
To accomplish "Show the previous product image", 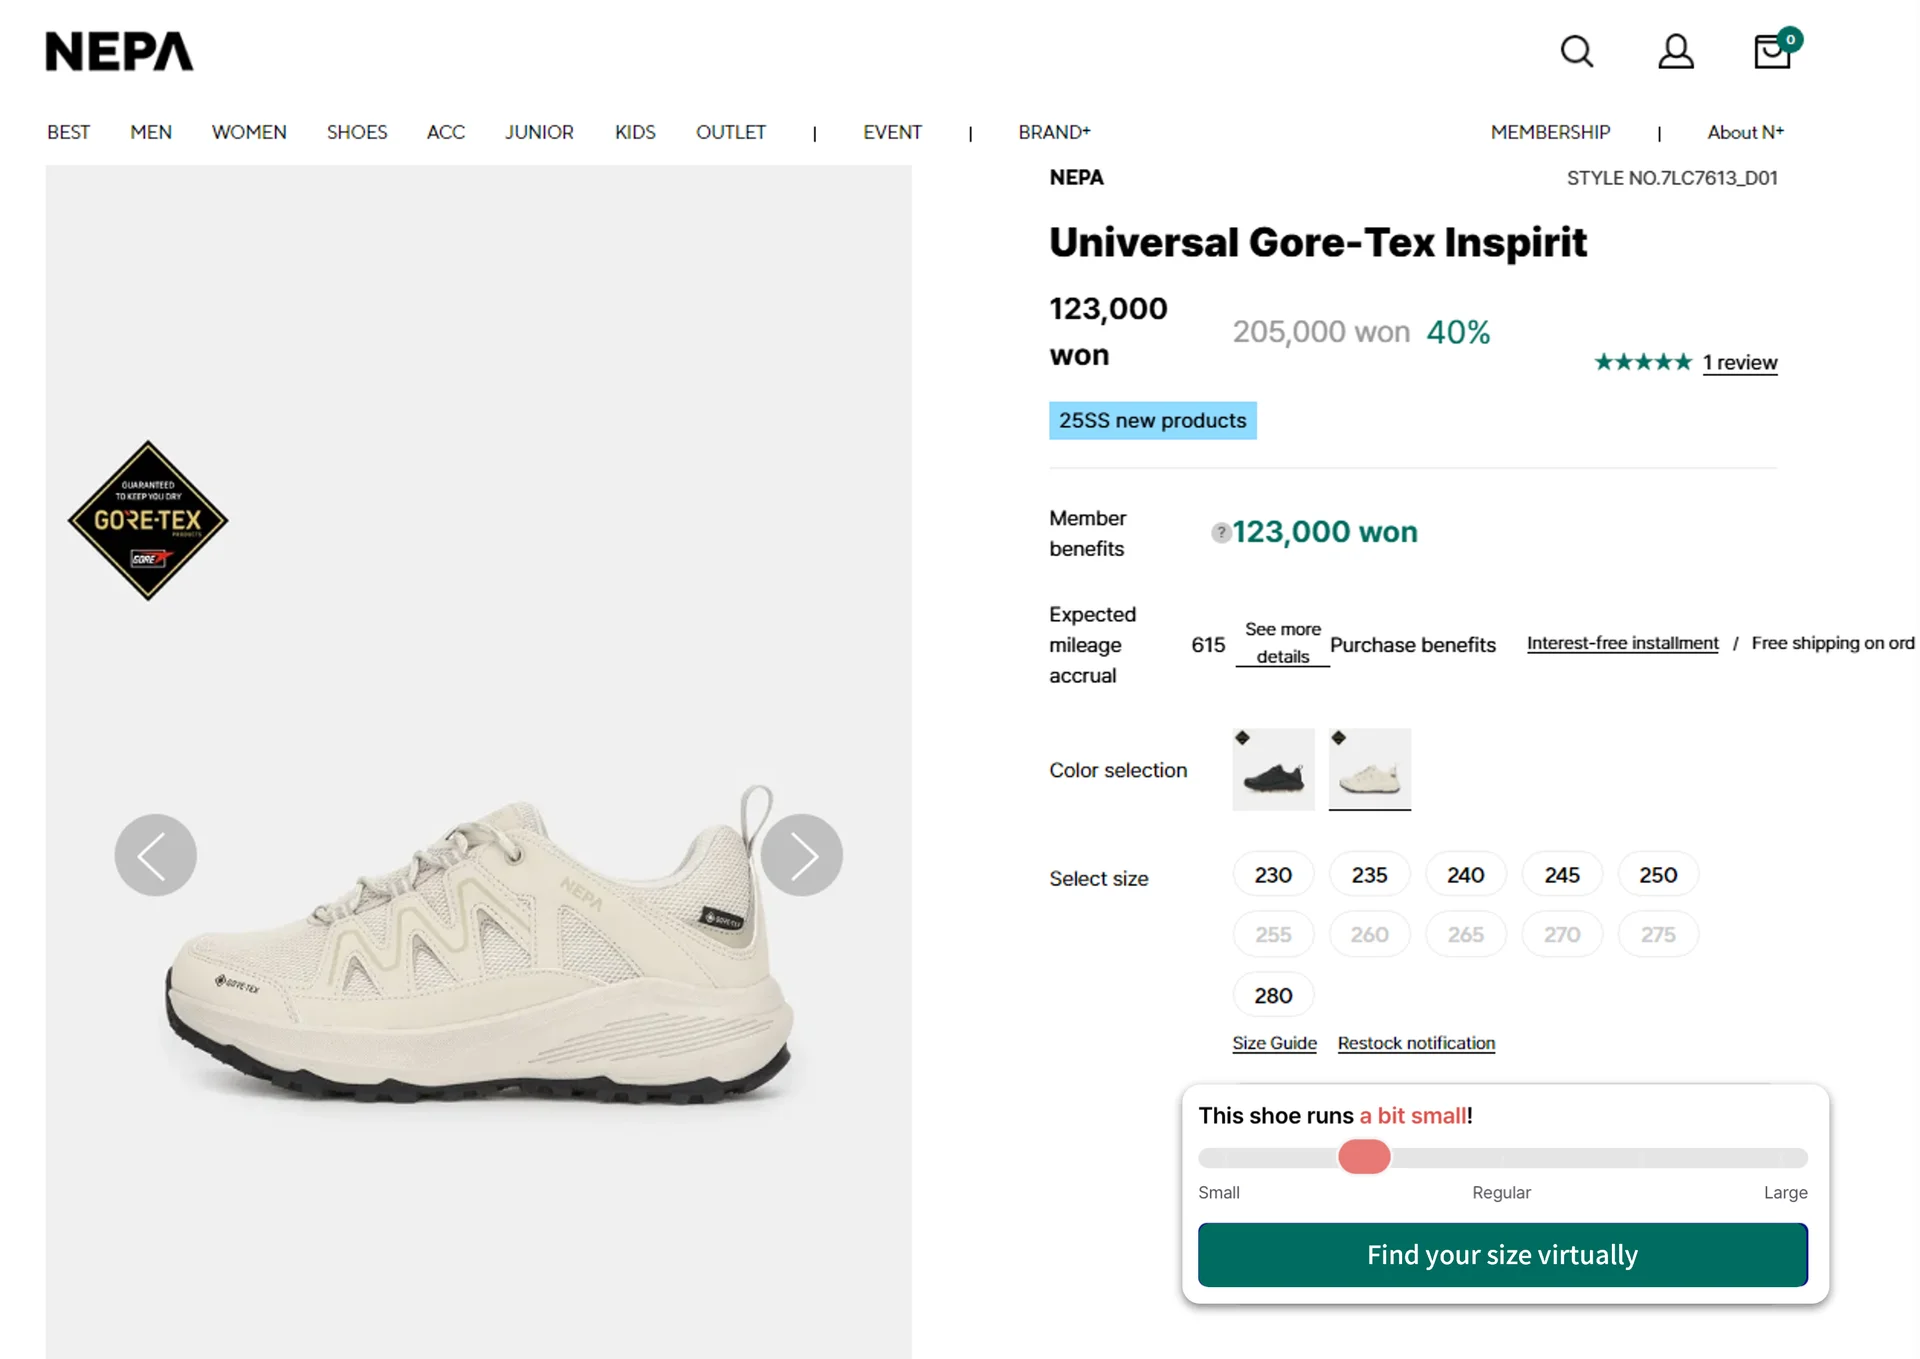I will 155,855.
